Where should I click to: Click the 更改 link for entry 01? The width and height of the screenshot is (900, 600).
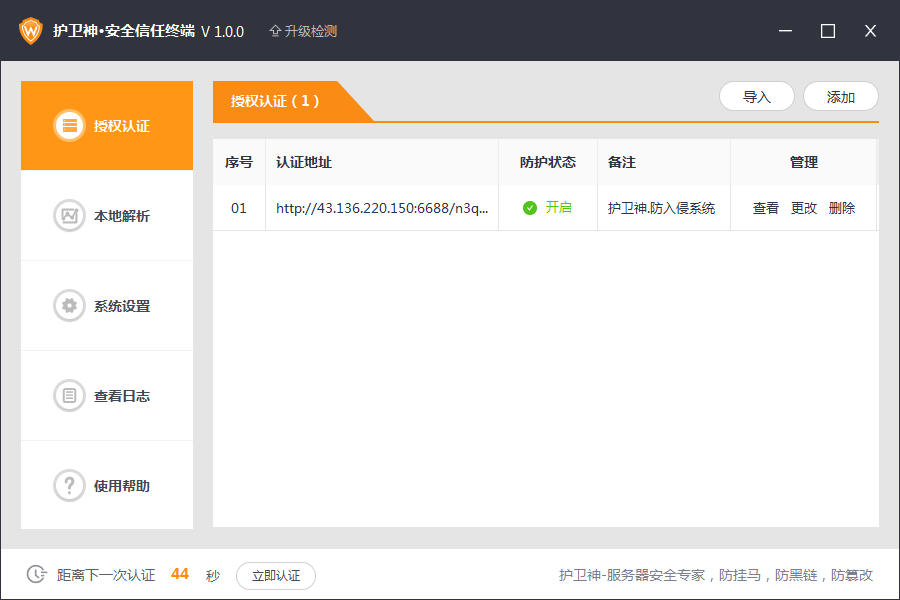coord(804,208)
